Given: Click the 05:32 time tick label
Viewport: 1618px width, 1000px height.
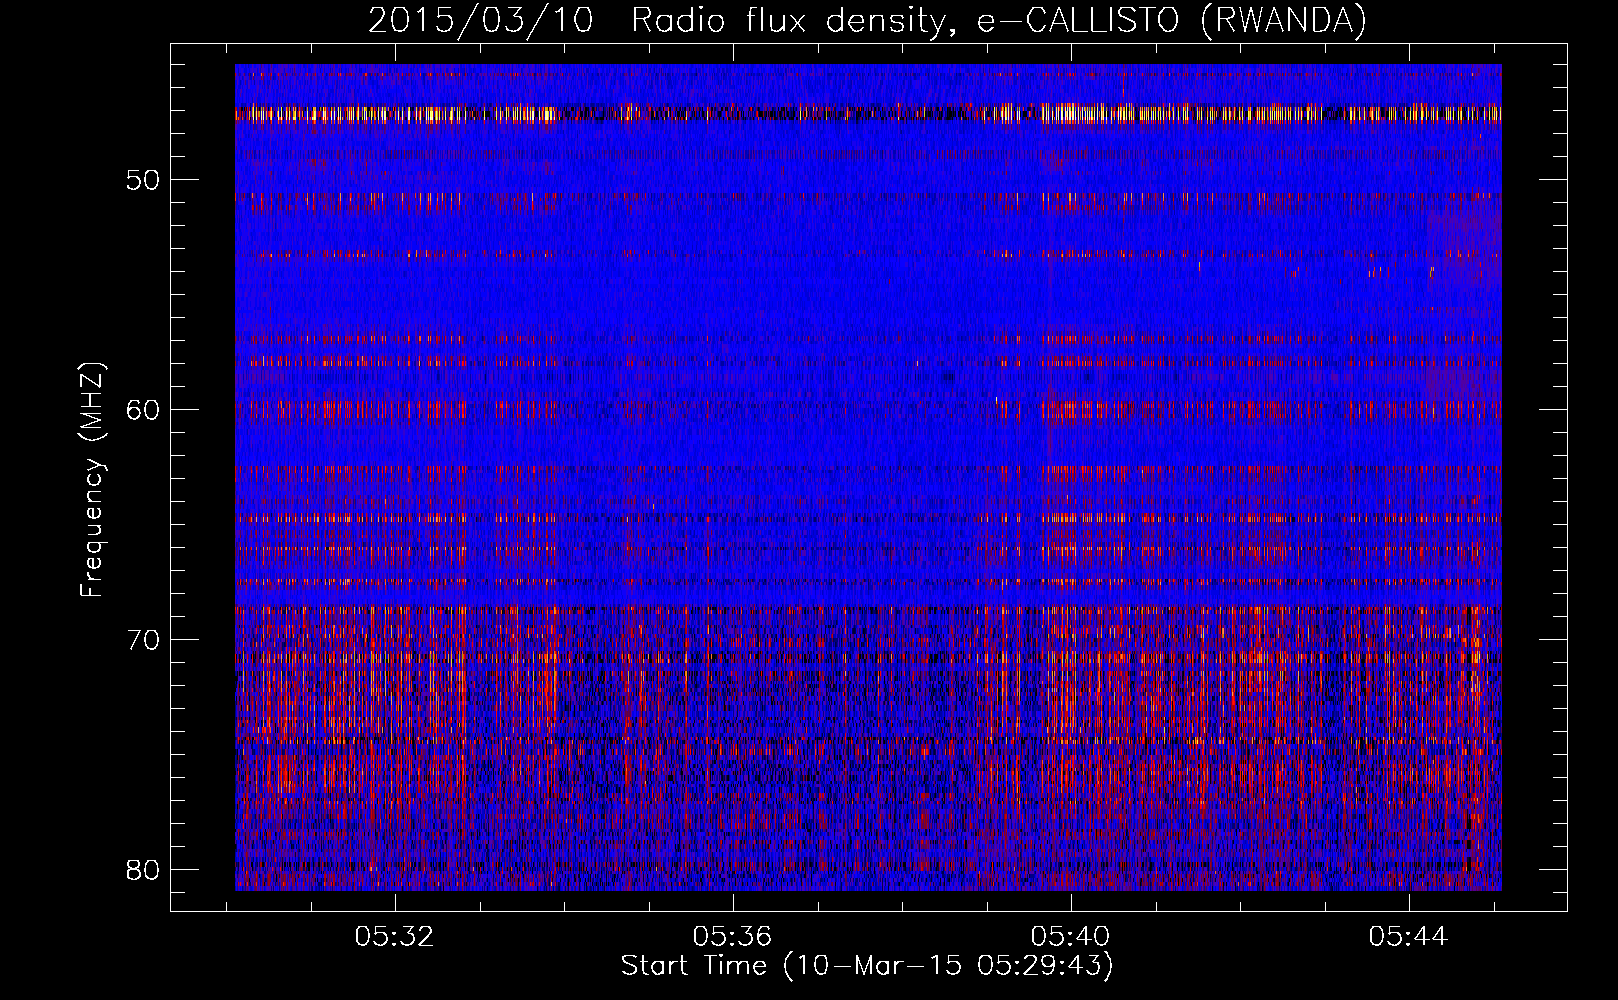Looking at the screenshot, I should pyautogui.click(x=395, y=937).
